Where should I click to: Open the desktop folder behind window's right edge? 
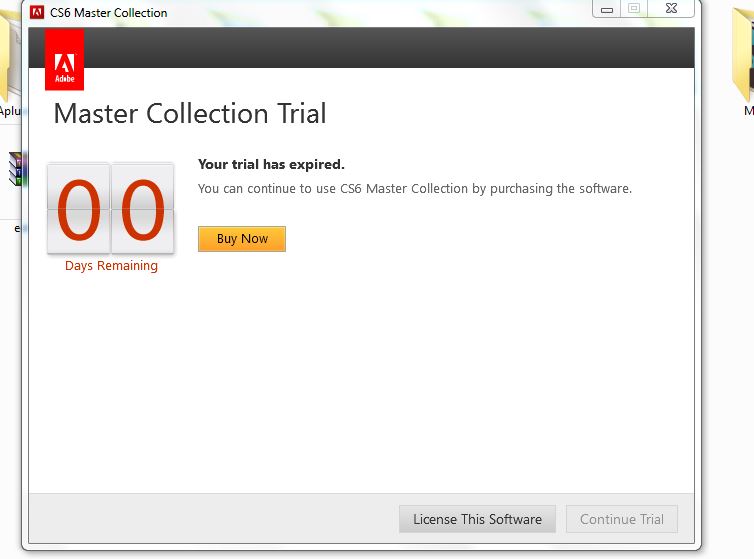tap(743, 55)
